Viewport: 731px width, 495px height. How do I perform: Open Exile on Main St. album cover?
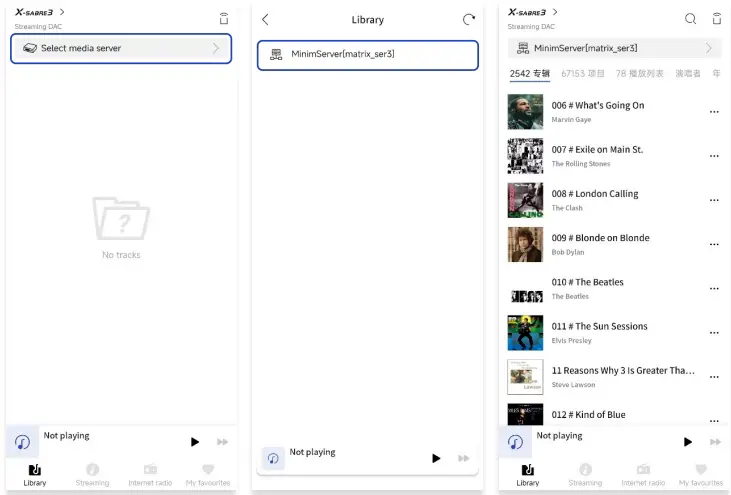click(x=525, y=156)
